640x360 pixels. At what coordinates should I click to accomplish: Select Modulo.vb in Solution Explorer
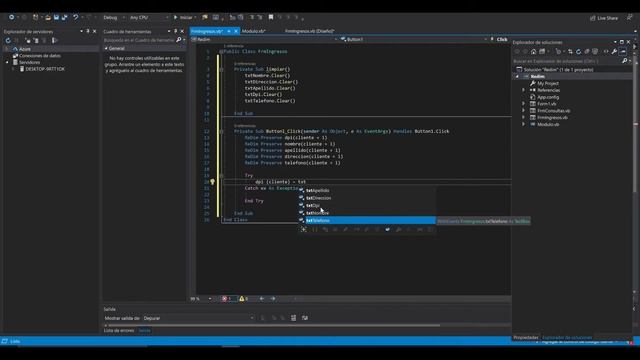pyautogui.click(x=548, y=124)
